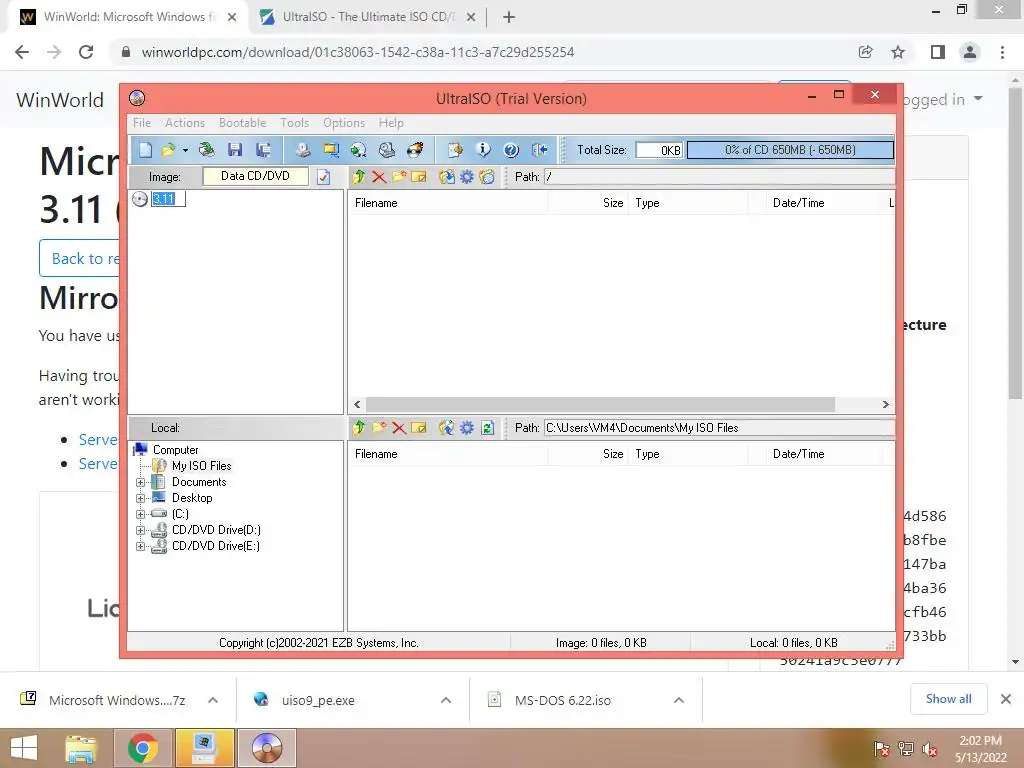Screen dimensions: 1024x768
Task: Click the Rename icon in Local pane toolbar
Action: point(419,428)
